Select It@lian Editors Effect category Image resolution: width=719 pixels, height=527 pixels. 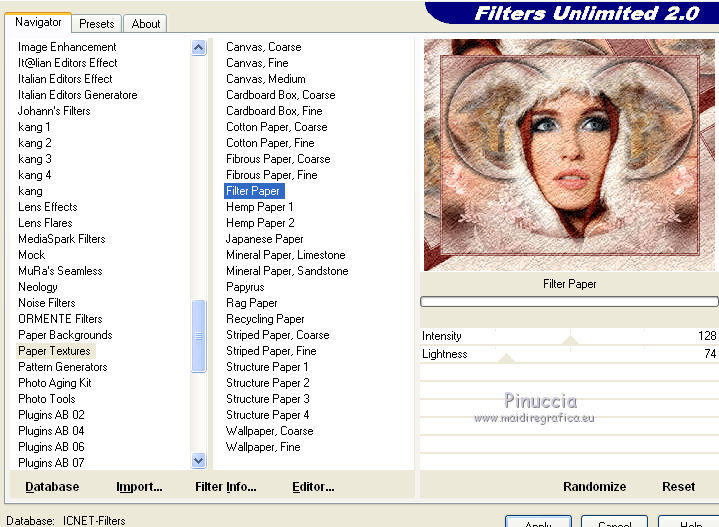coord(67,63)
